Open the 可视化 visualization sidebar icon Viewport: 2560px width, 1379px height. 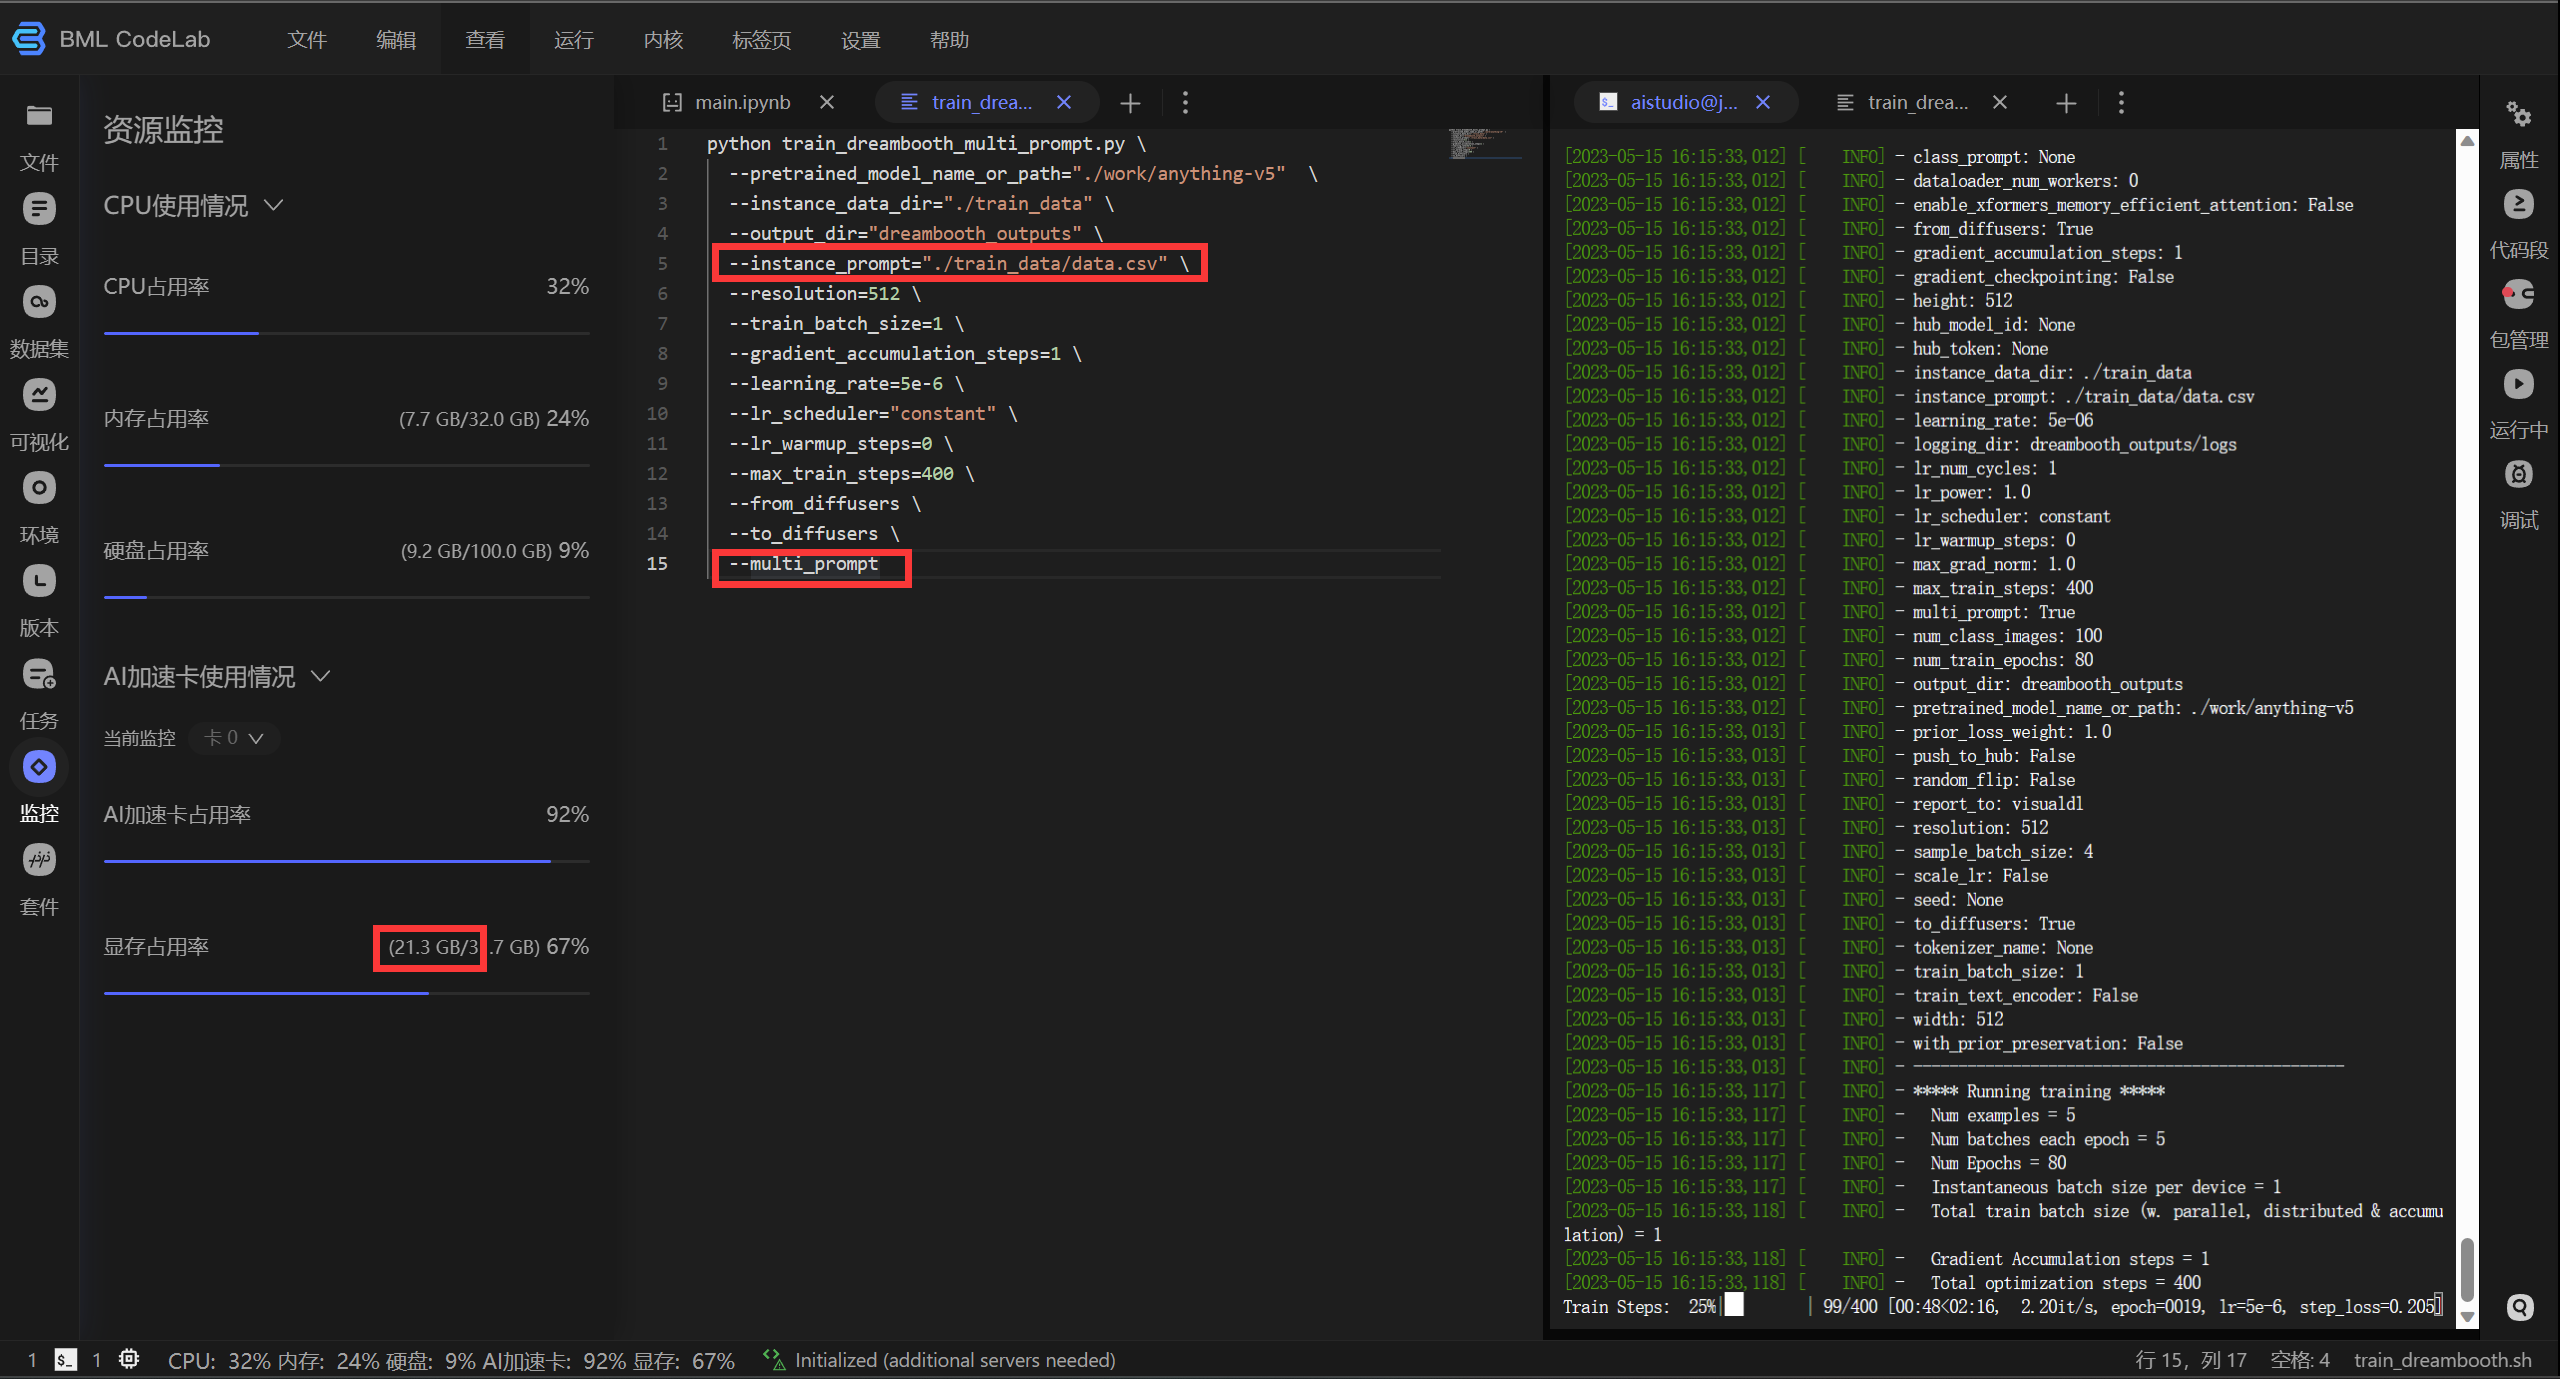tap(39, 395)
